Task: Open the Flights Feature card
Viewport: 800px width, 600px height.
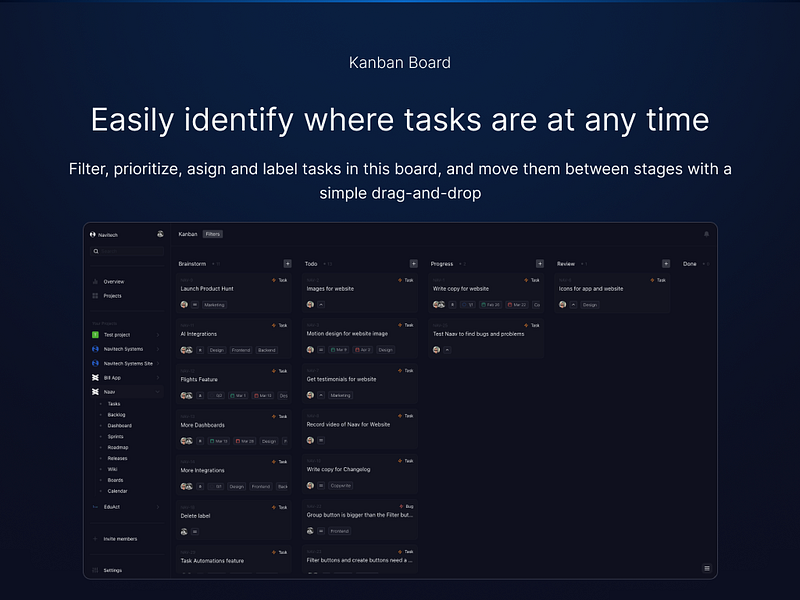Action: [234, 384]
